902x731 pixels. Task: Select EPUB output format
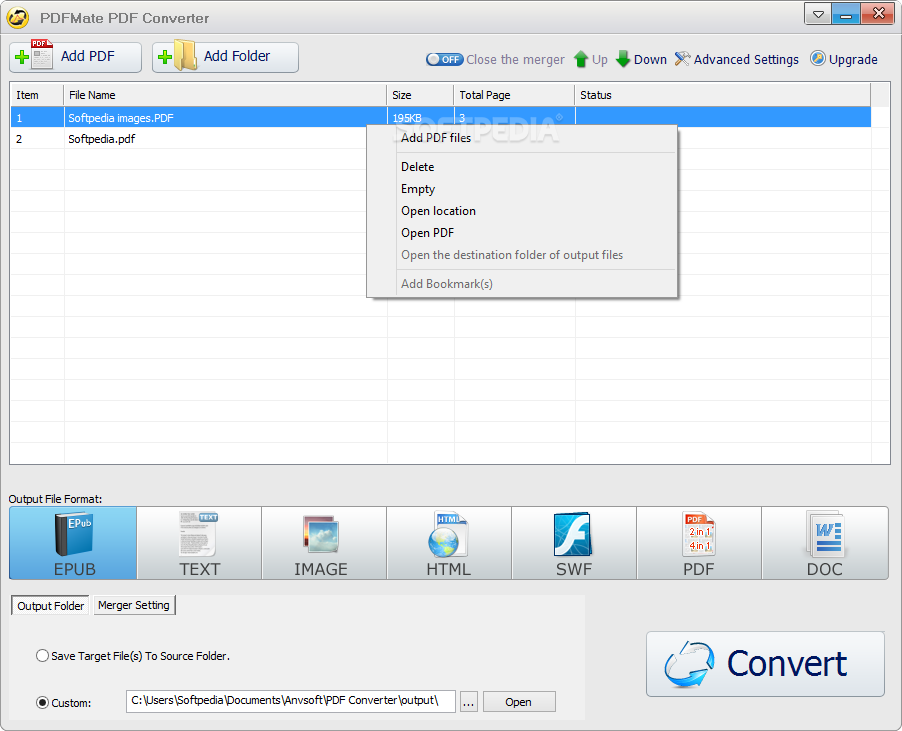[x=73, y=543]
